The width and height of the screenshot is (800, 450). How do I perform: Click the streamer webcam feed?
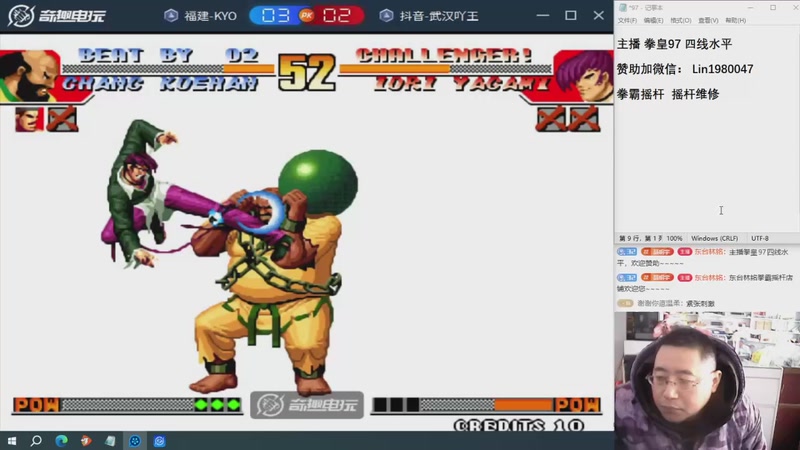click(x=707, y=381)
